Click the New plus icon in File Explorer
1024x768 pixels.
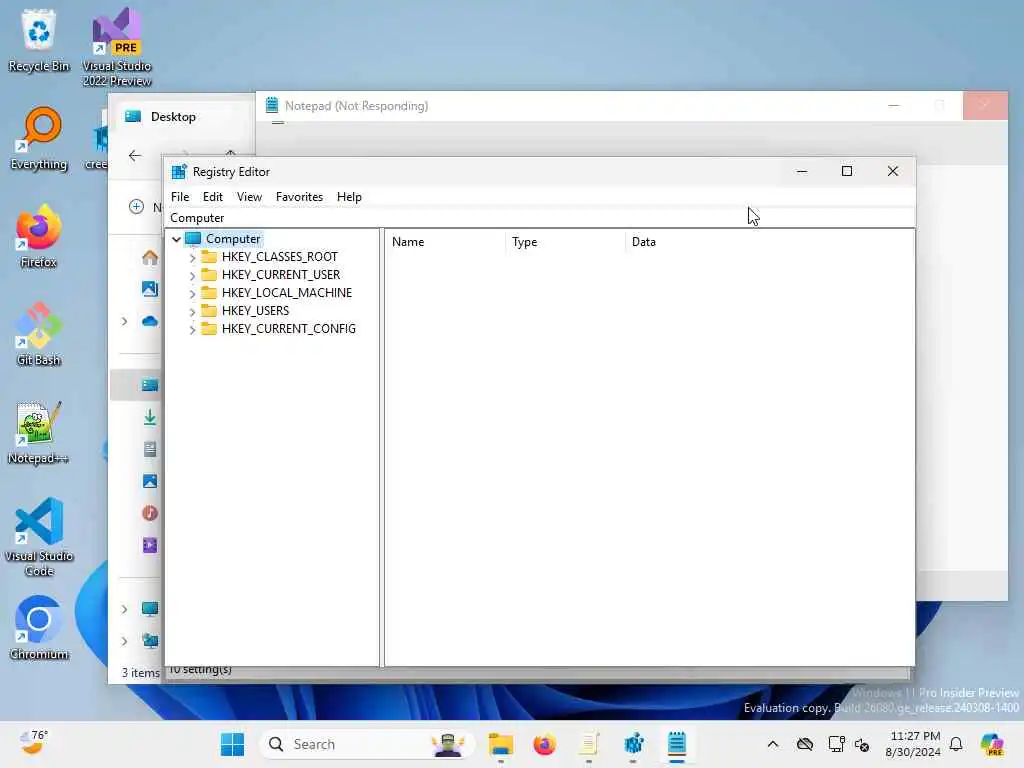[x=136, y=207]
